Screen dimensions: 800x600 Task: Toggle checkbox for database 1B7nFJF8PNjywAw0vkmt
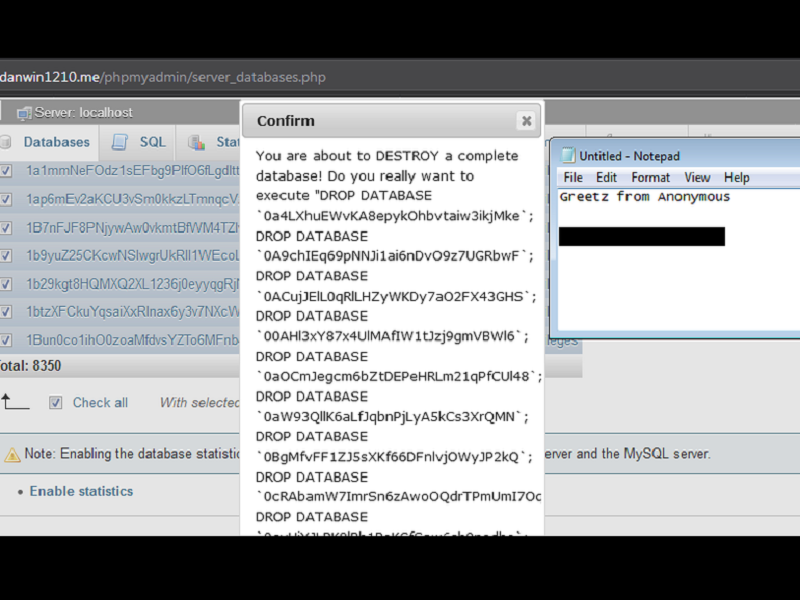pos(6,228)
